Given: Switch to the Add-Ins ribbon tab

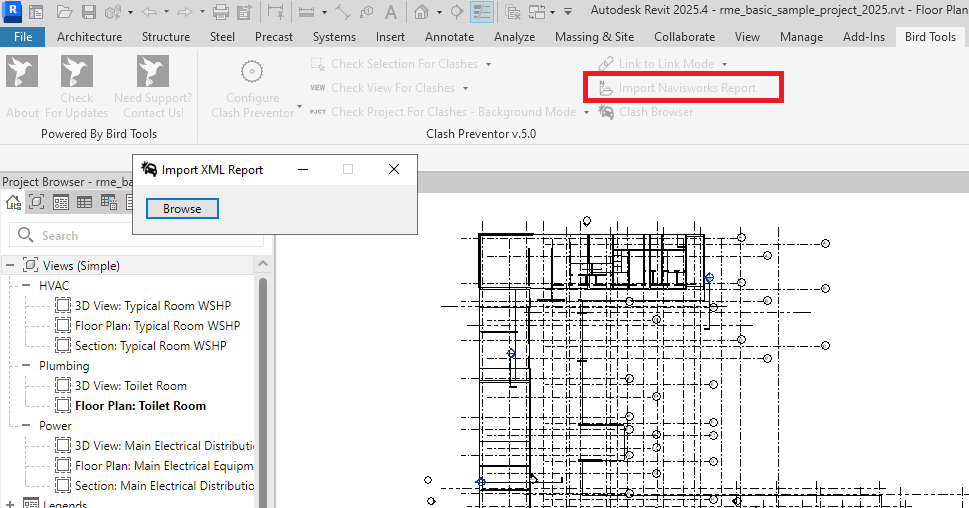Looking at the screenshot, I should (864, 36).
